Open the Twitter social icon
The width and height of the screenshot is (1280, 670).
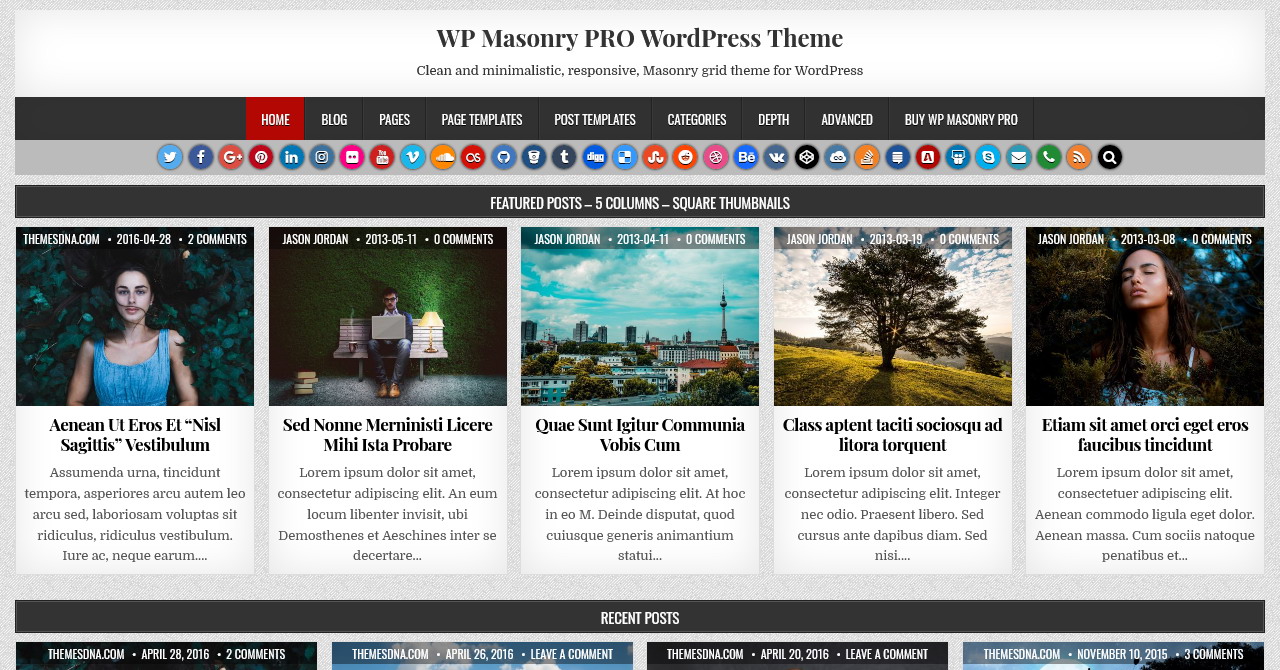[170, 157]
